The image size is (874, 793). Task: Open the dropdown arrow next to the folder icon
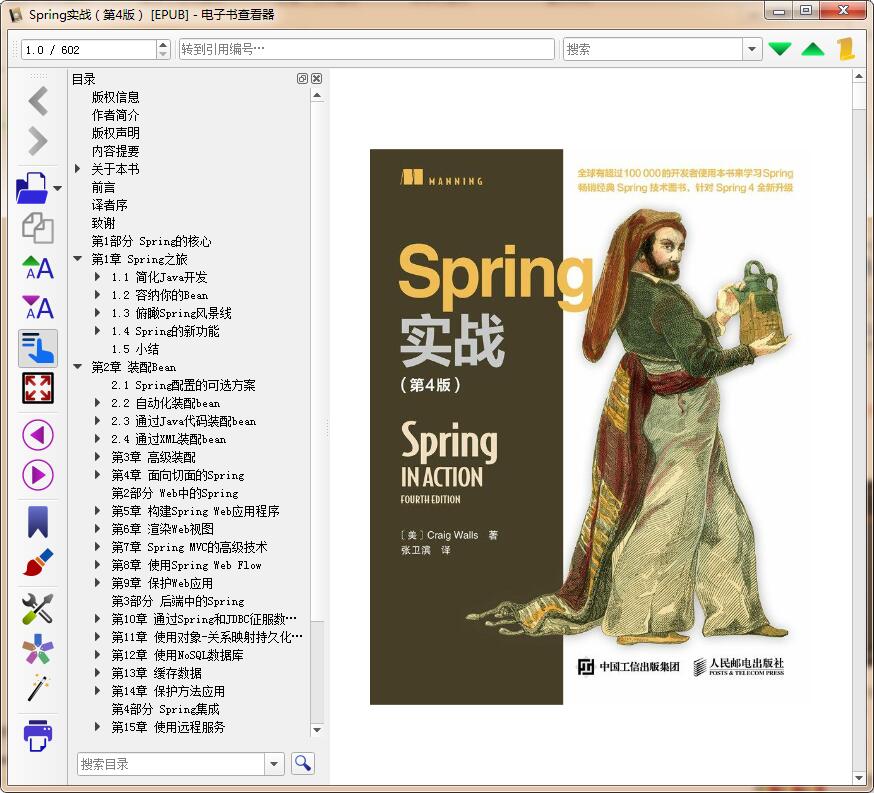(57, 188)
